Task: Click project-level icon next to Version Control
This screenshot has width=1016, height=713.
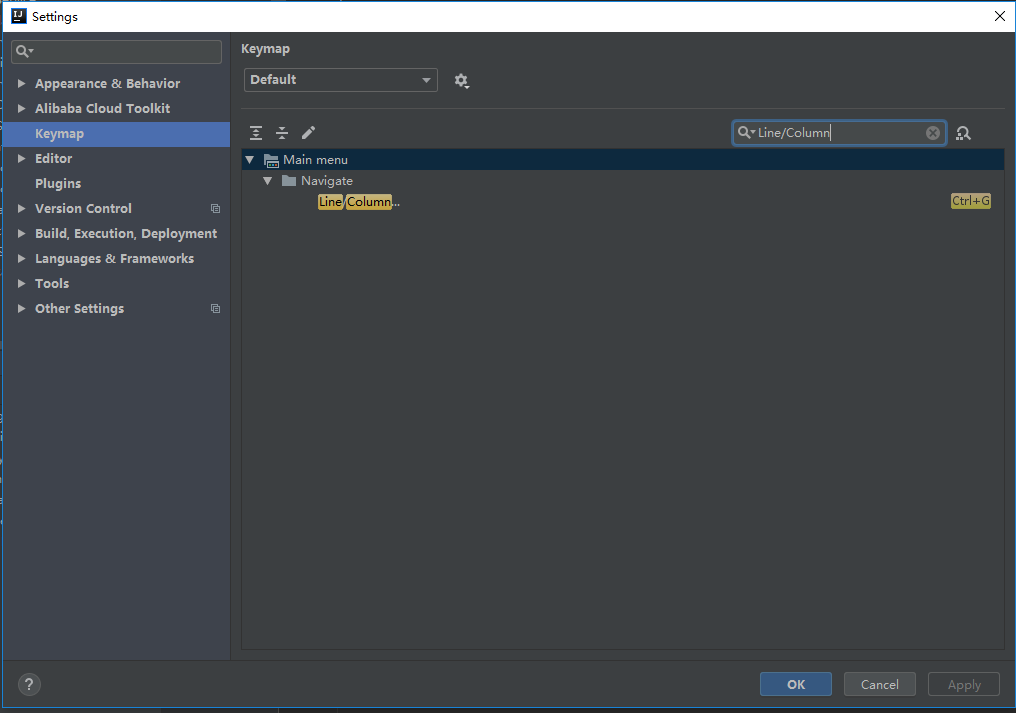Action: tap(215, 209)
